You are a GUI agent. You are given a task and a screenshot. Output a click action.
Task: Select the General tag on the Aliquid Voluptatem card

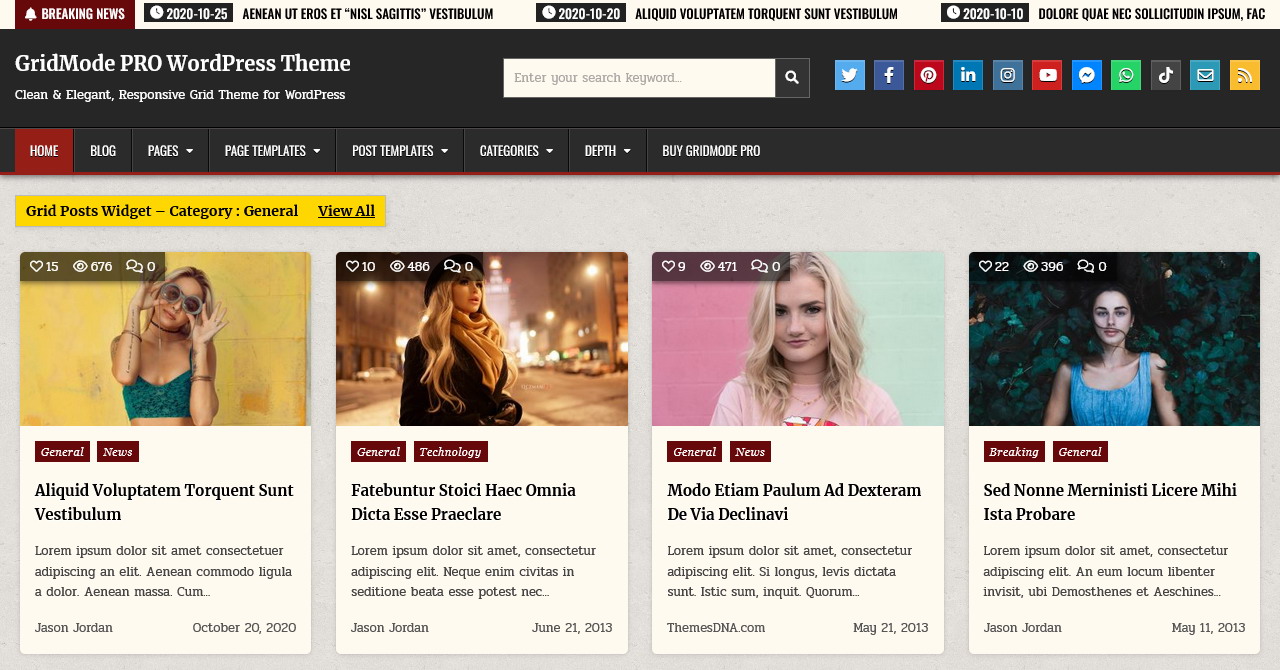[x=62, y=452]
